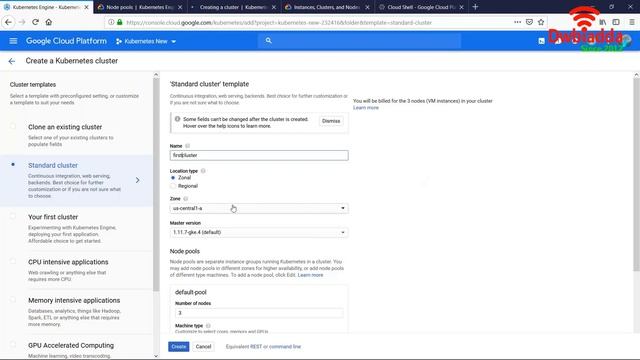Open Learn more link in Node pools

(x=310, y=275)
